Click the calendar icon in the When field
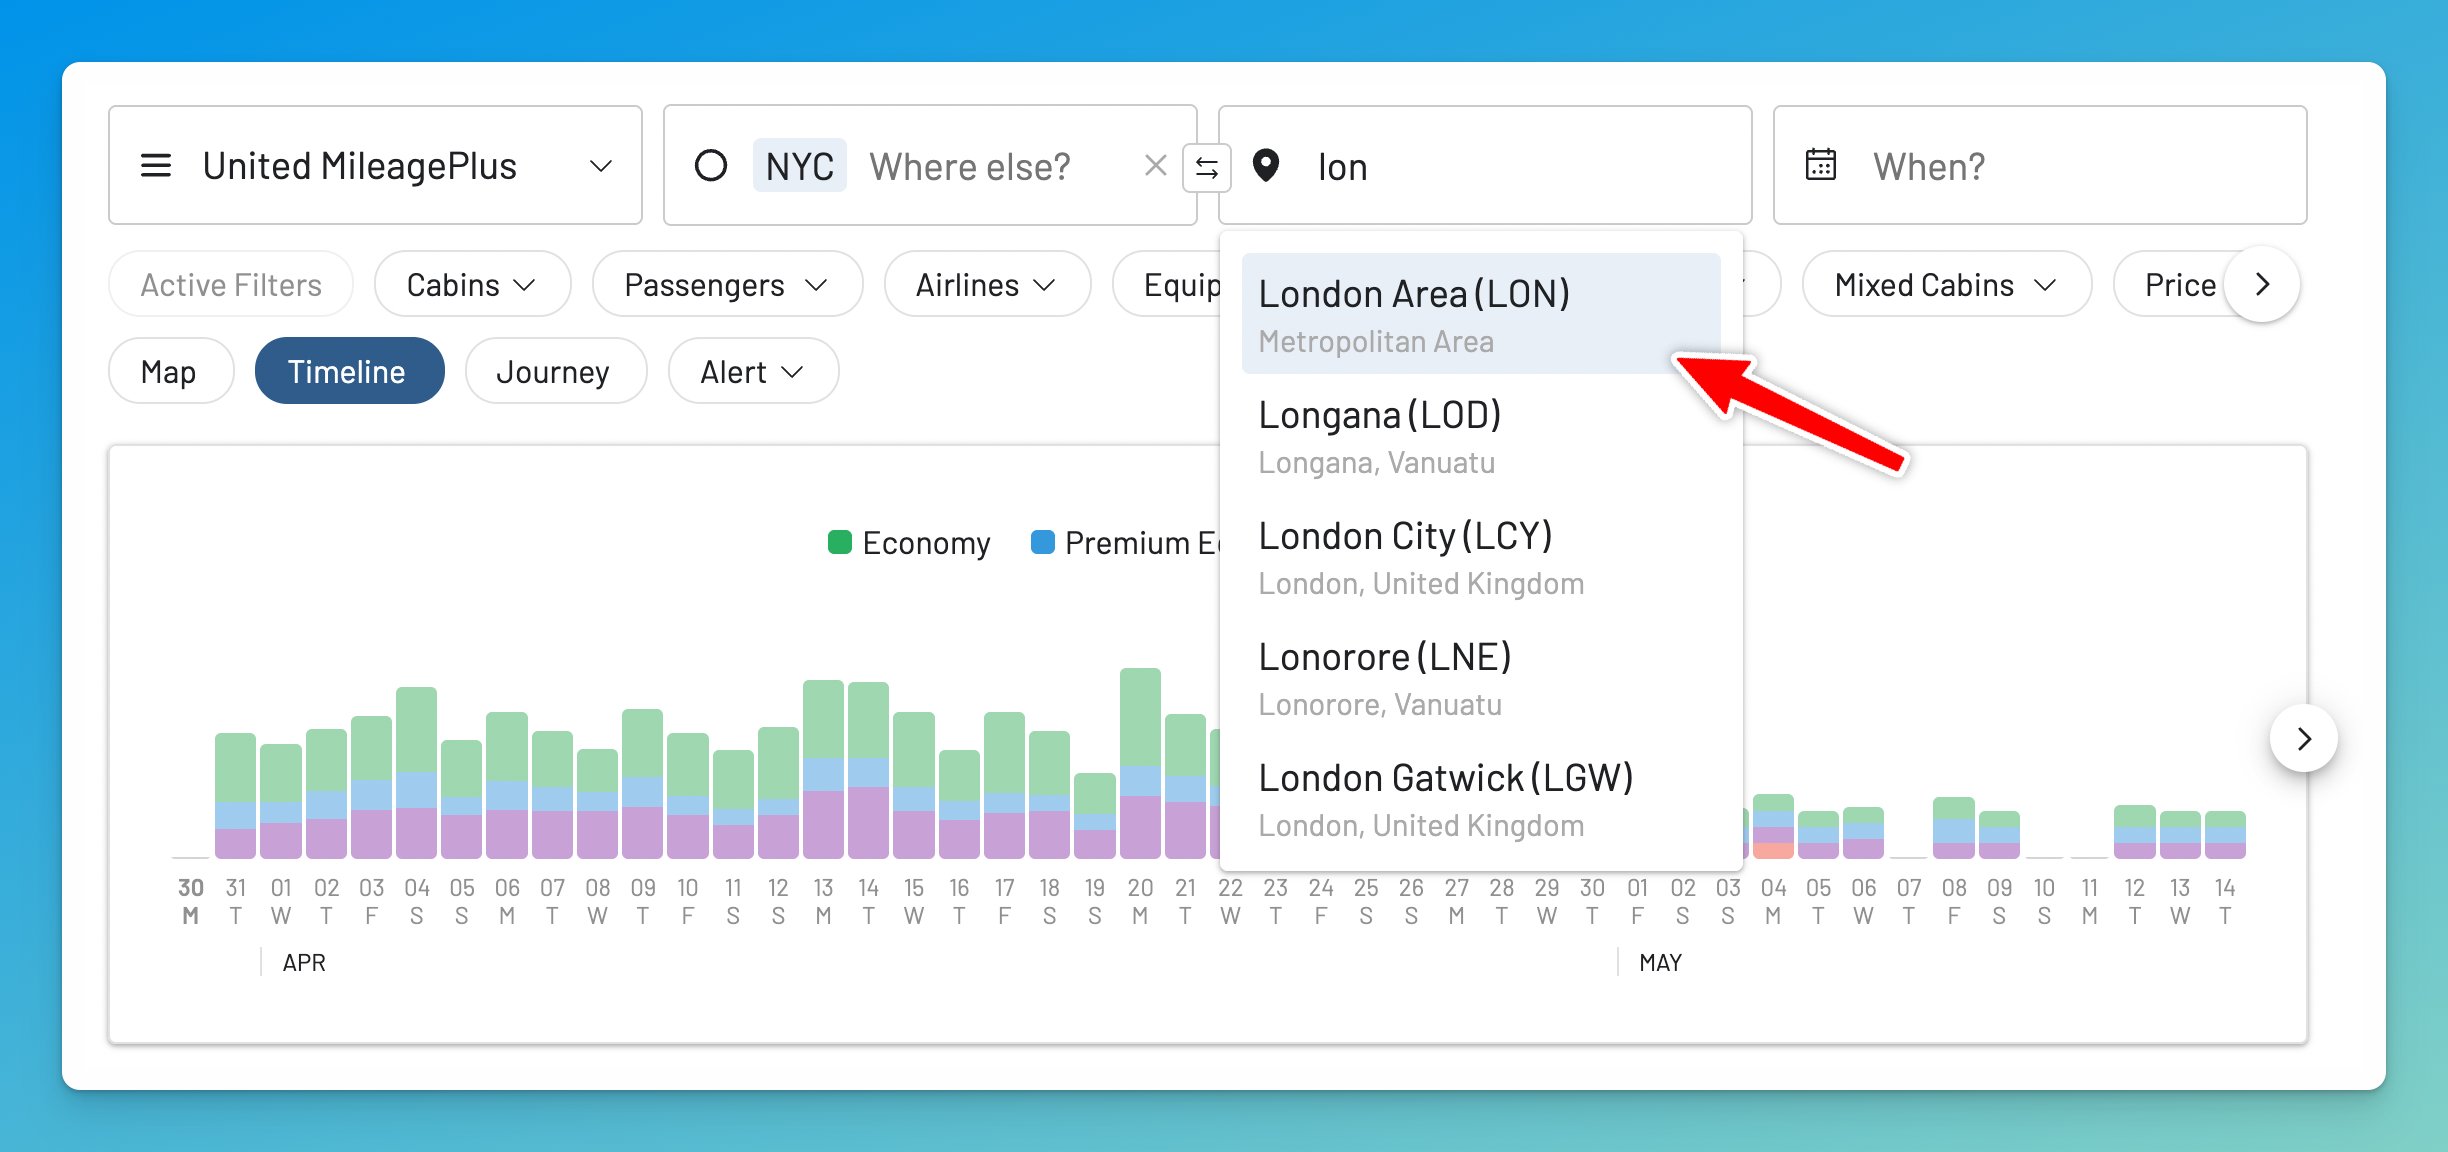The image size is (2448, 1152). (1820, 165)
